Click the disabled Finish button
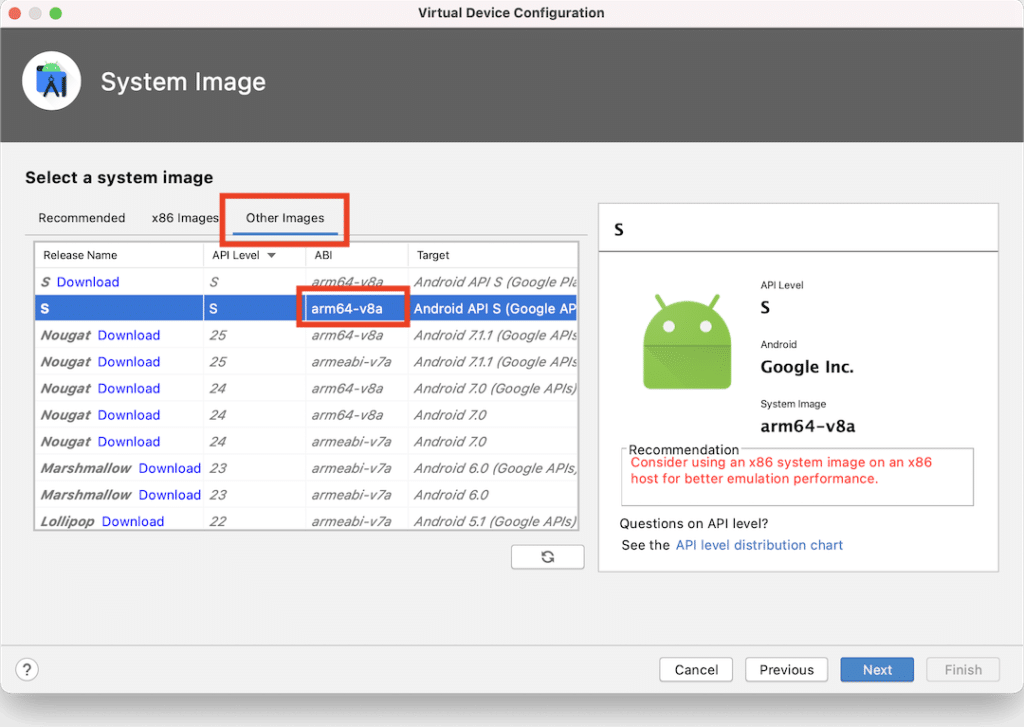This screenshot has width=1024, height=727. tap(963, 670)
